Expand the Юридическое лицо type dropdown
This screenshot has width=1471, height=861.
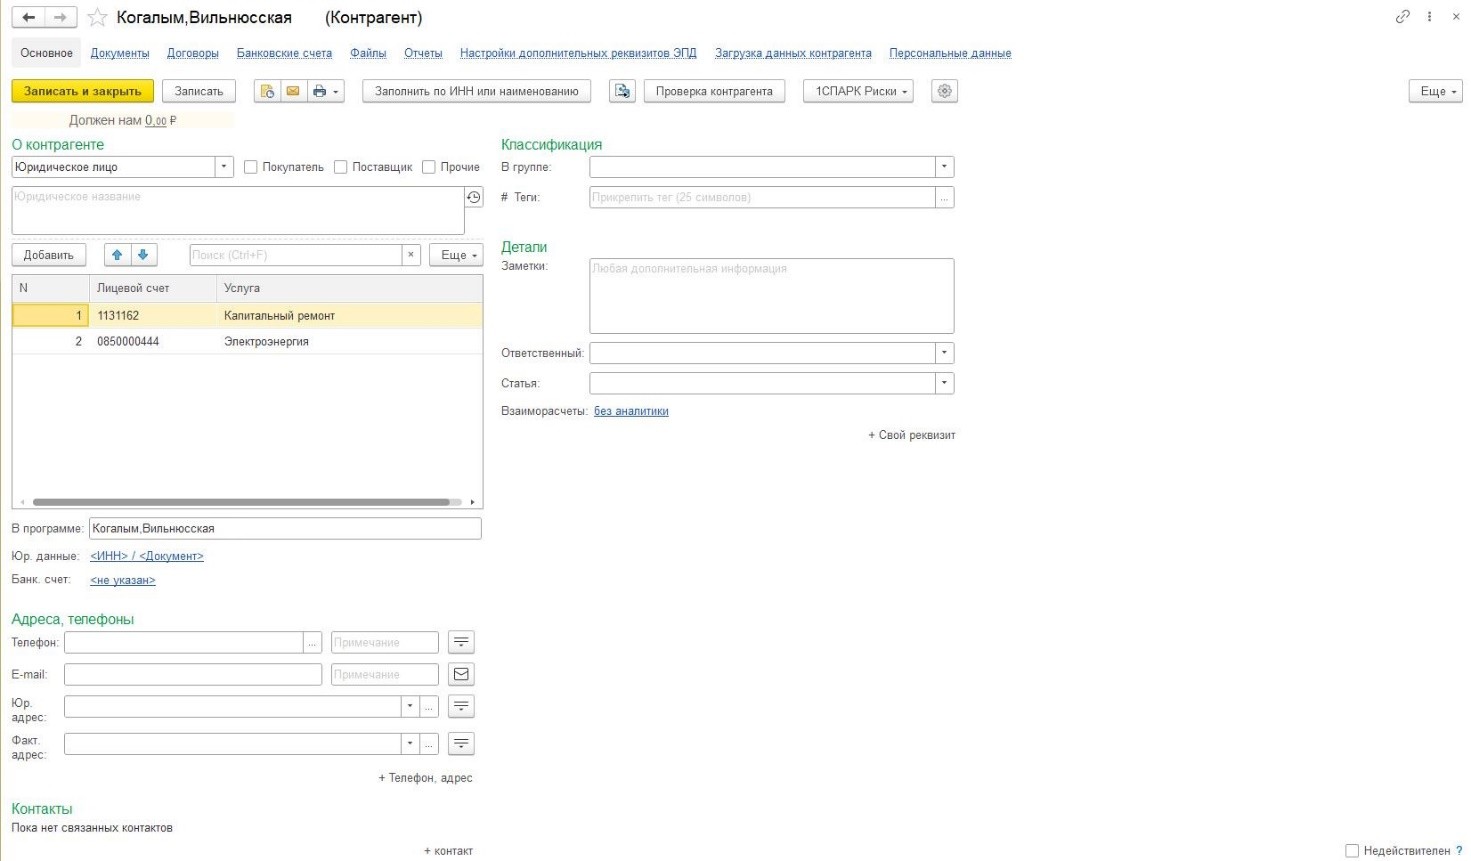[224, 167]
